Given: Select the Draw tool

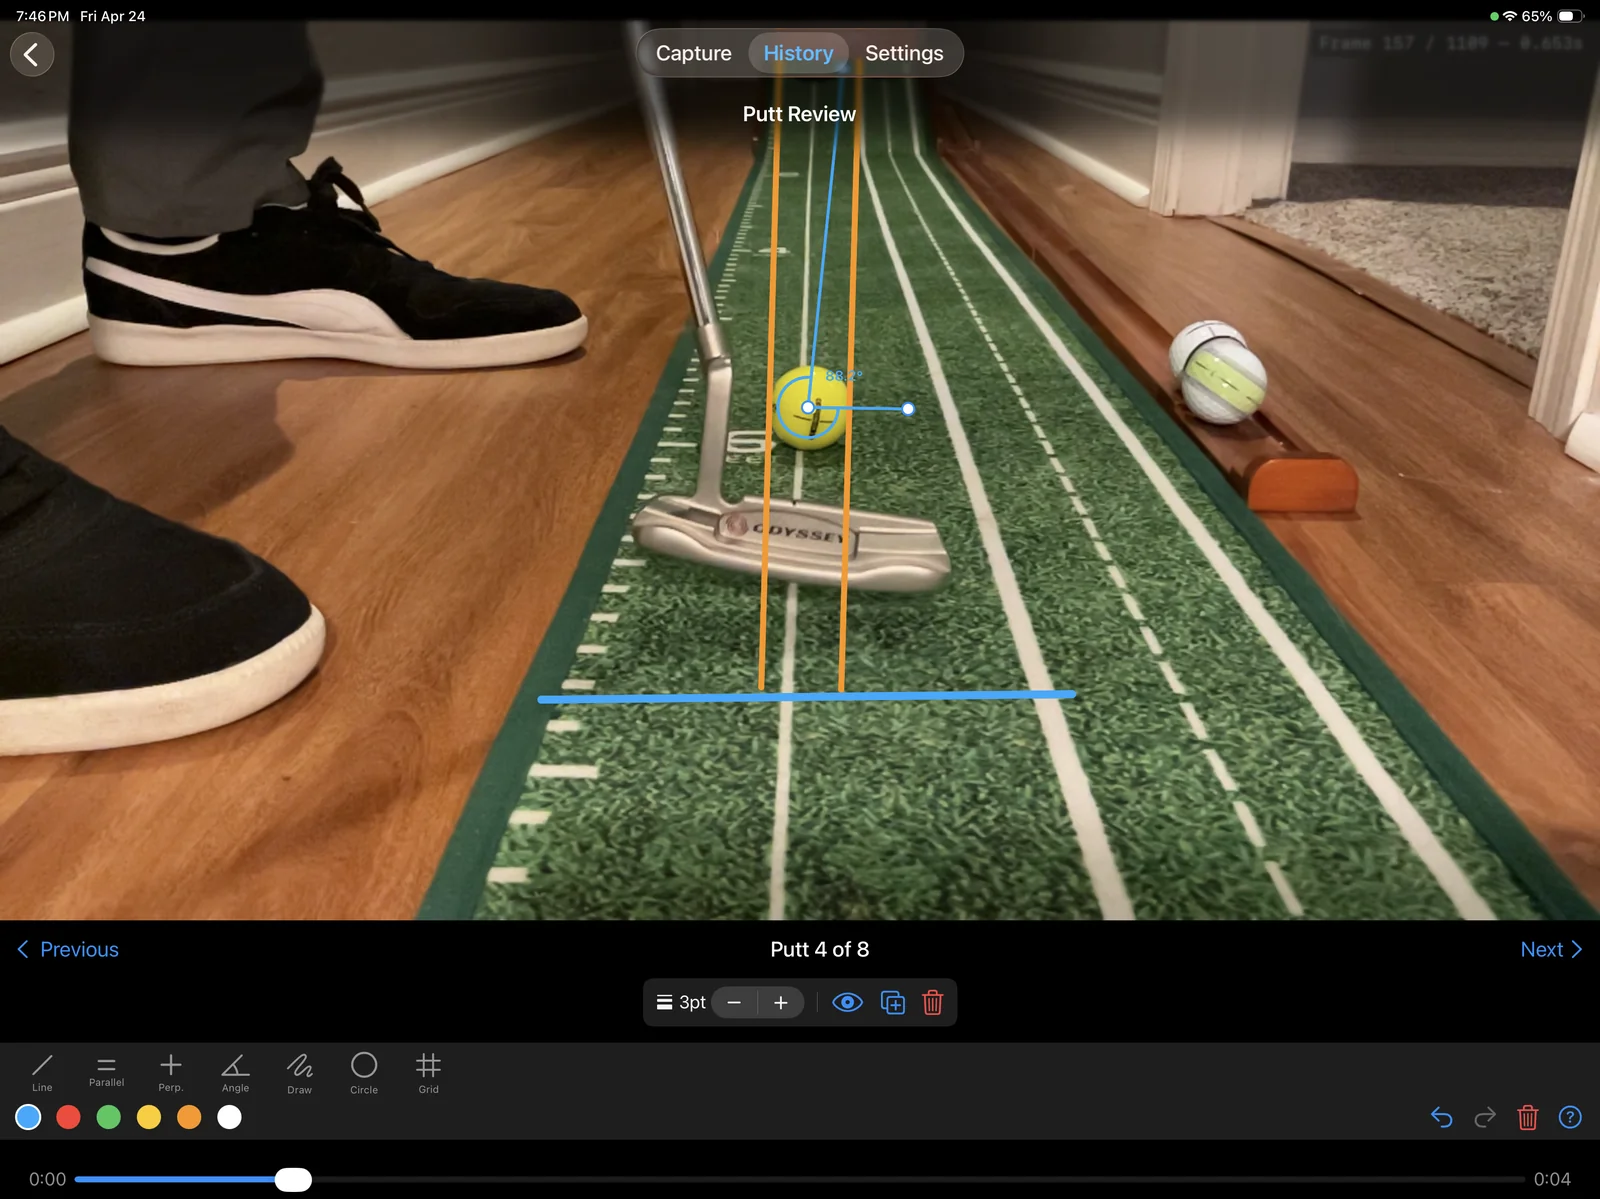Looking at the screenshot, I should pyautogui.click(x=299, y=1073).
